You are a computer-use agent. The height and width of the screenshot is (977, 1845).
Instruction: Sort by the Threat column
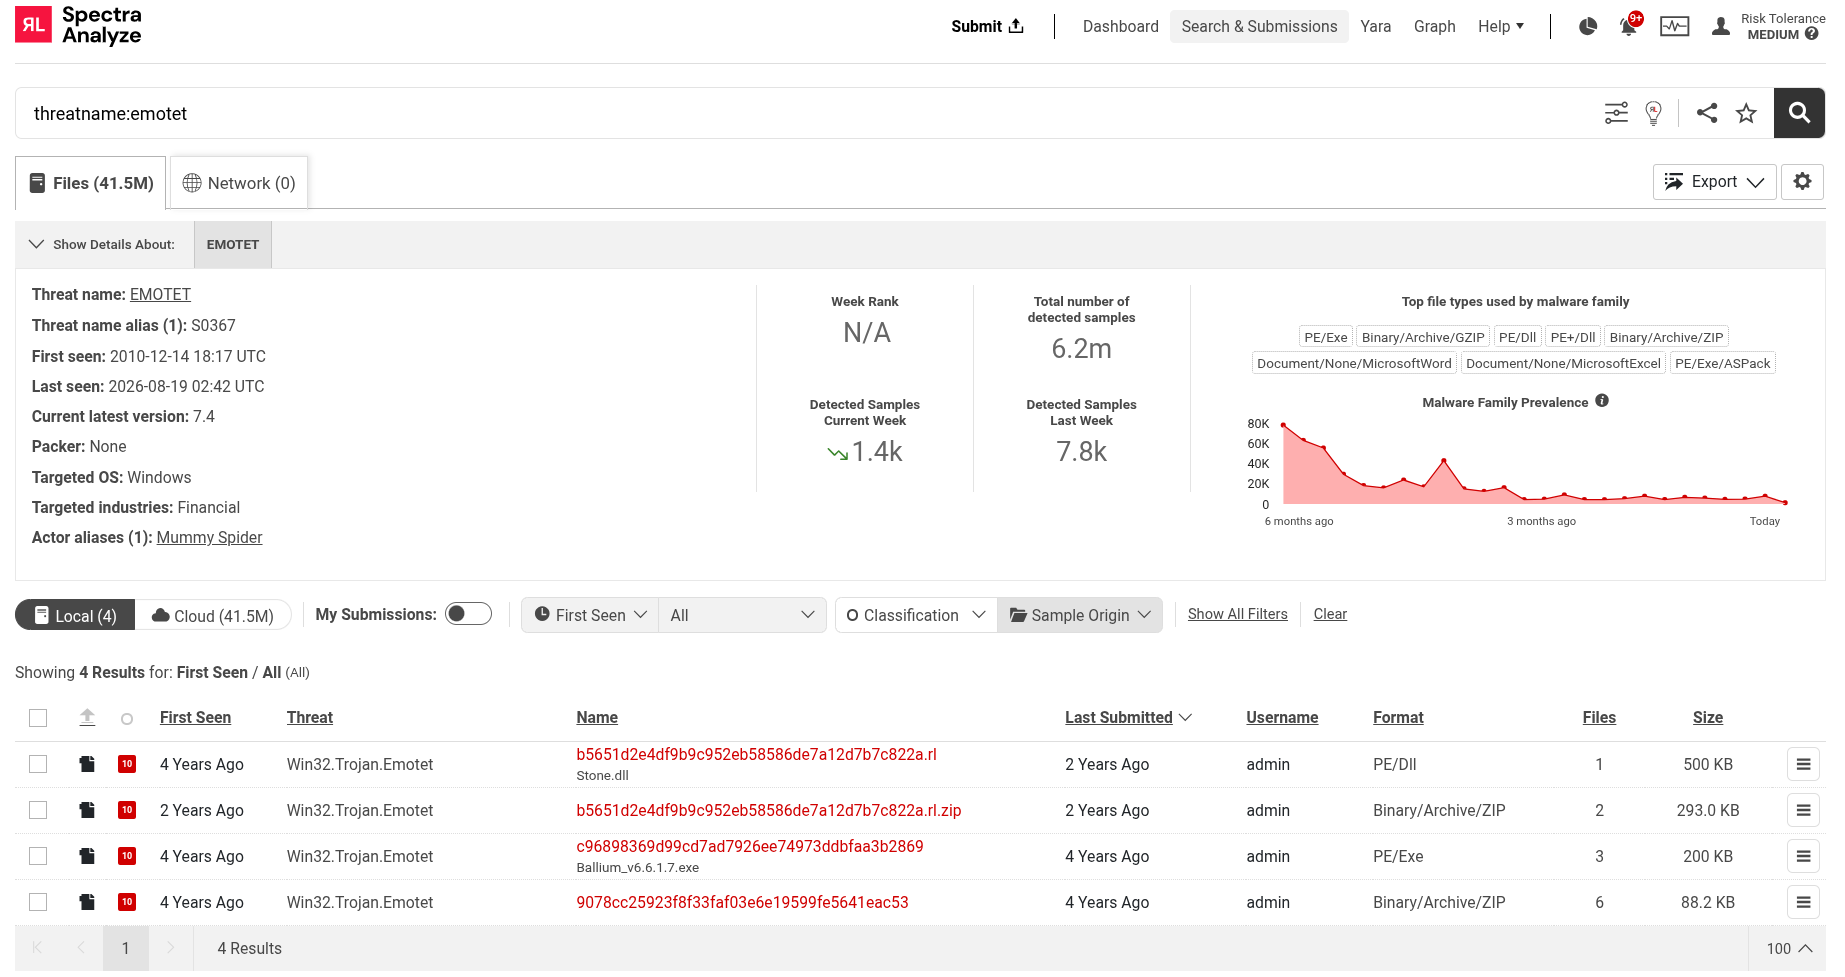click(x=310, y=717)
